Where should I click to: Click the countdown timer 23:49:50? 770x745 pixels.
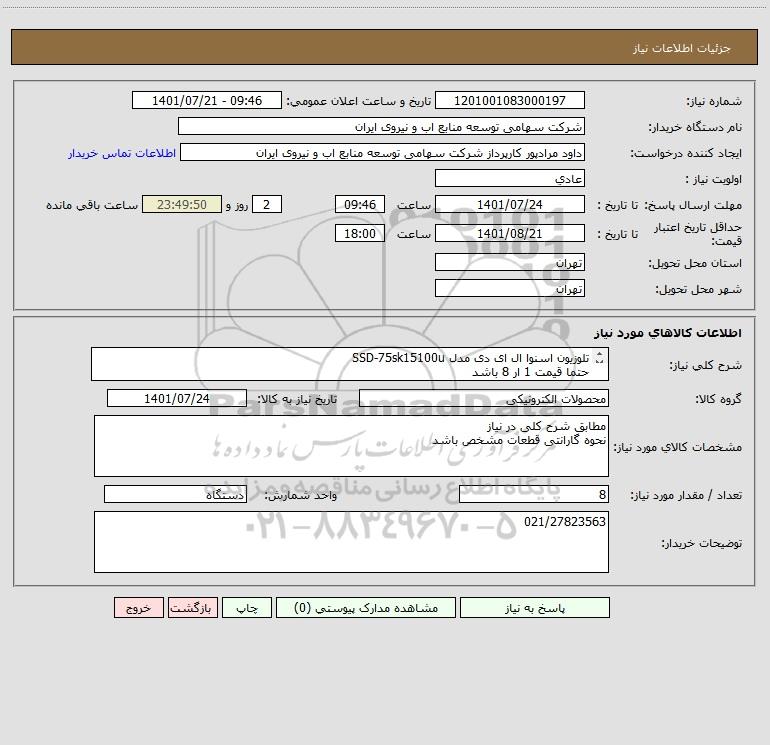tap(182, 205)
